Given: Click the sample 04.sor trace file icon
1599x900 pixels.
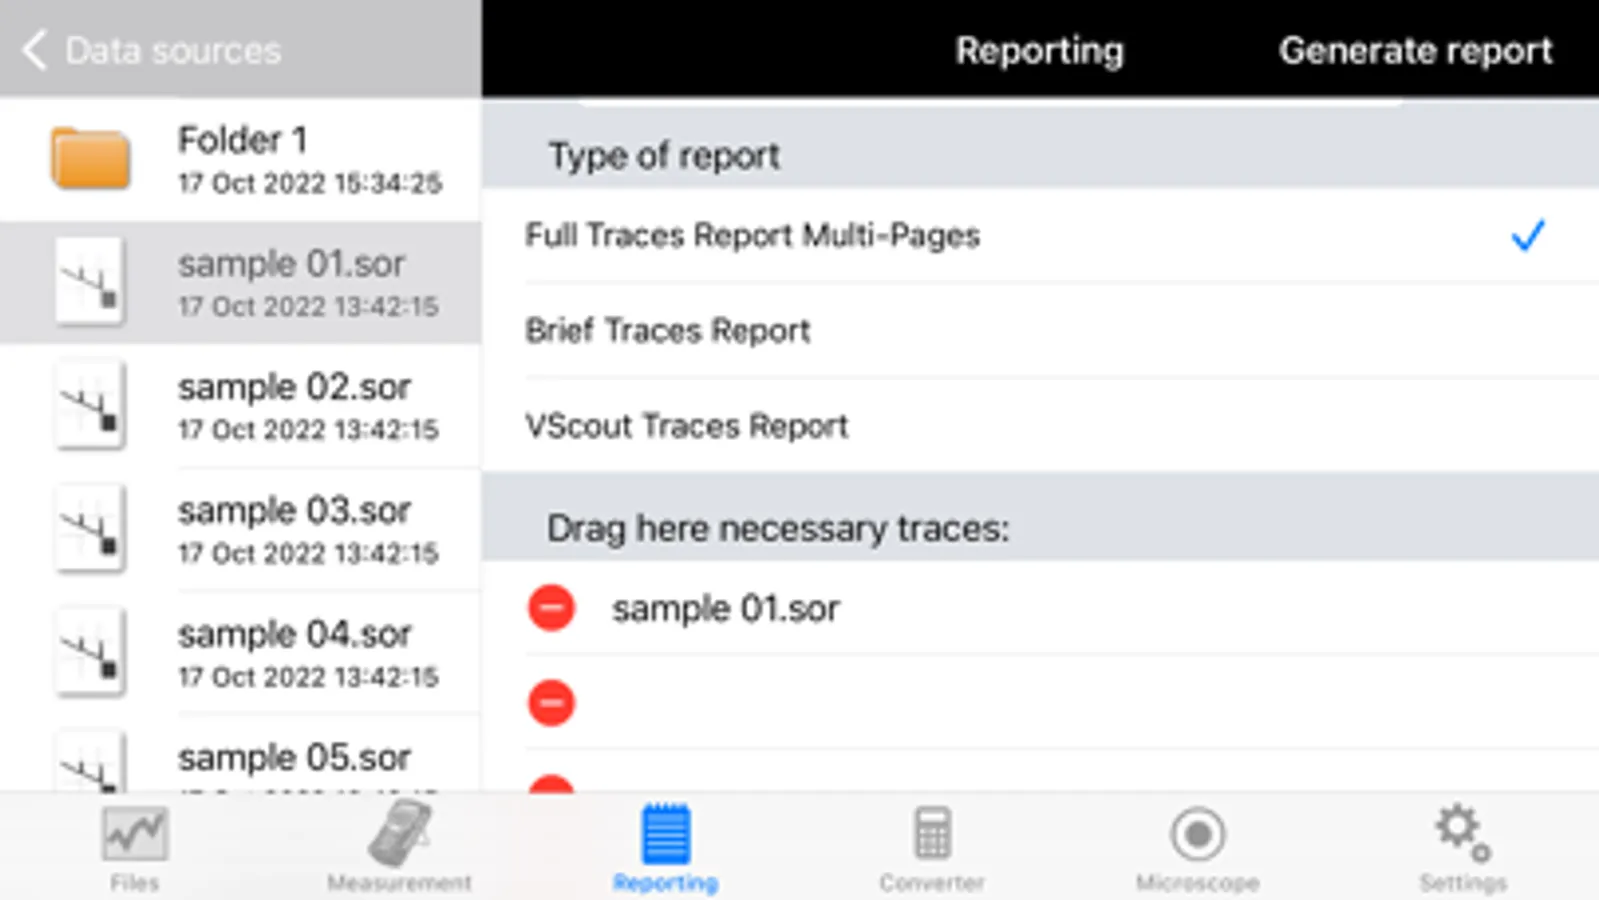Looking at the screenshot, I should click(90, 652).
